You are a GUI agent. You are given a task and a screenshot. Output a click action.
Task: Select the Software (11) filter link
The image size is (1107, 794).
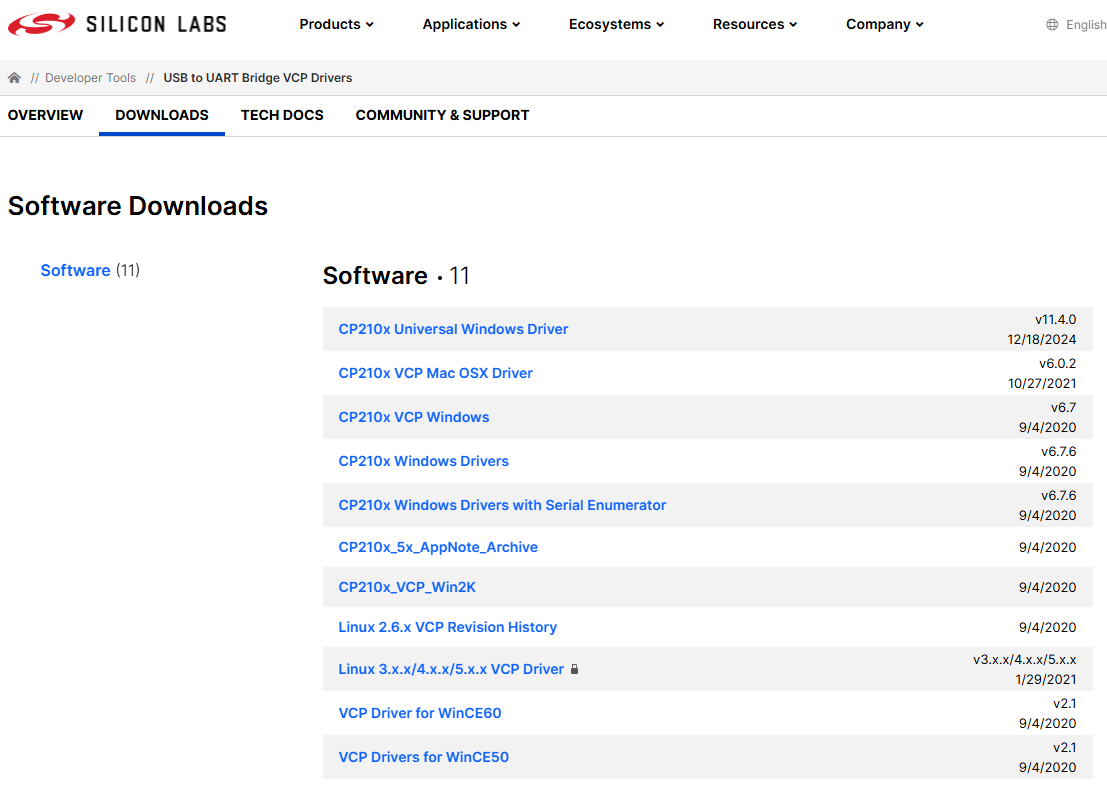point(90,270)
